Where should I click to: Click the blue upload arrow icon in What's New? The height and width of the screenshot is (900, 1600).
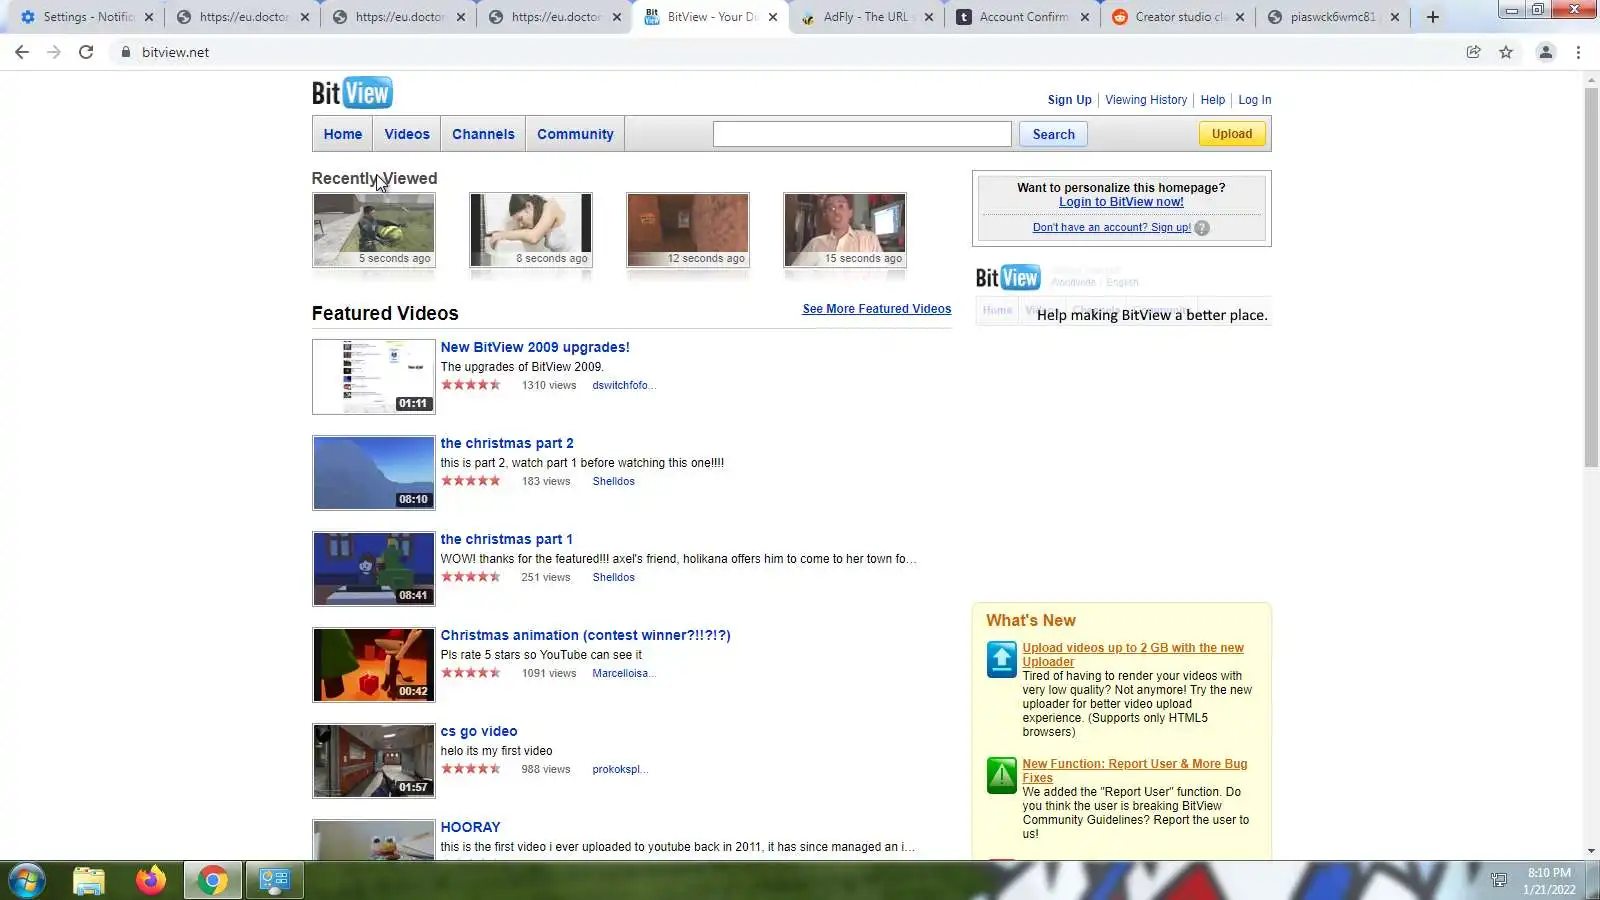pos(1001,660)
